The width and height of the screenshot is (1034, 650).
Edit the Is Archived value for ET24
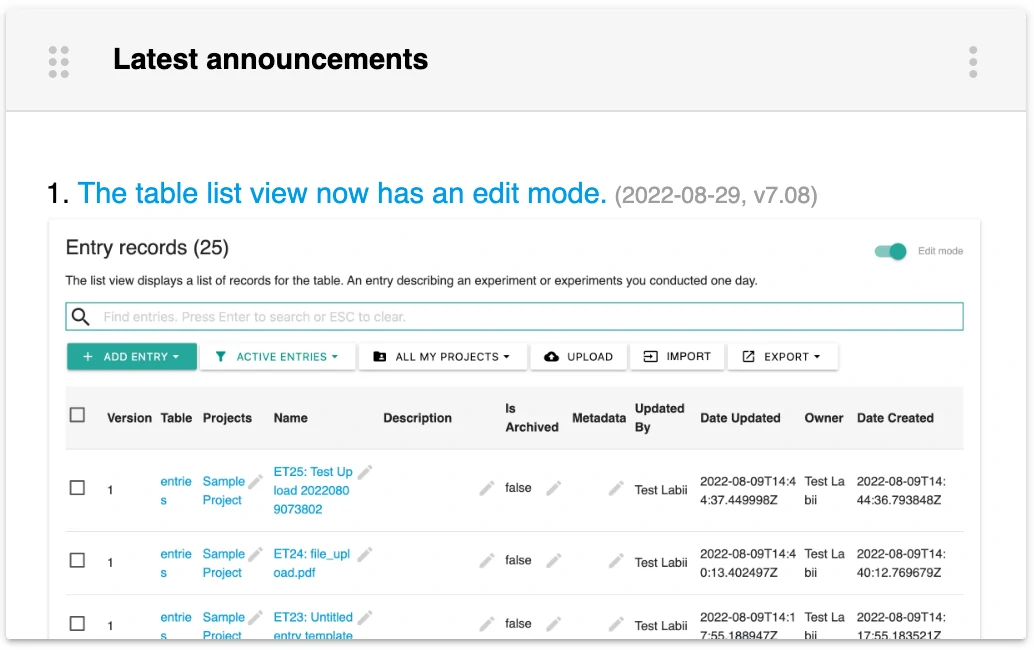(553, 561)
